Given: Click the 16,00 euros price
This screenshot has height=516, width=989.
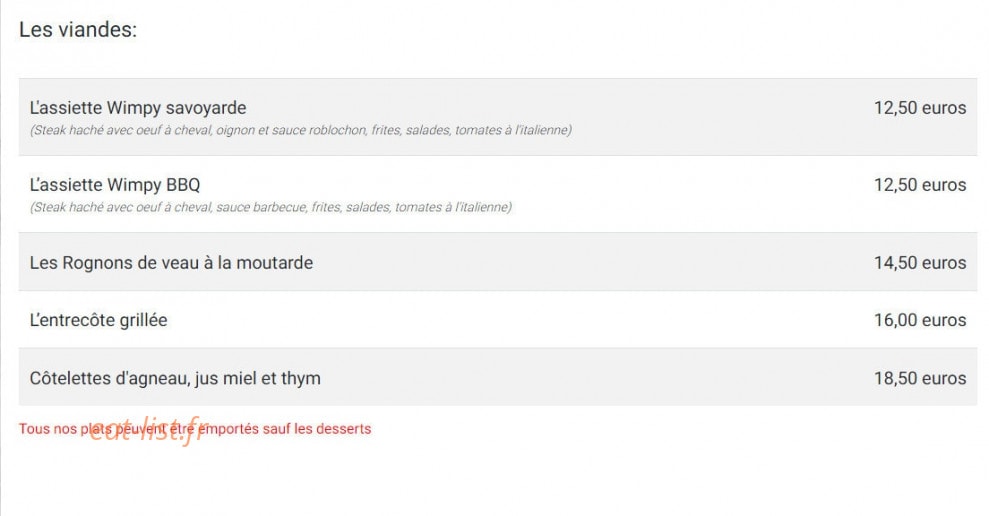Looking at the screenshot, I should pos(920,320).
